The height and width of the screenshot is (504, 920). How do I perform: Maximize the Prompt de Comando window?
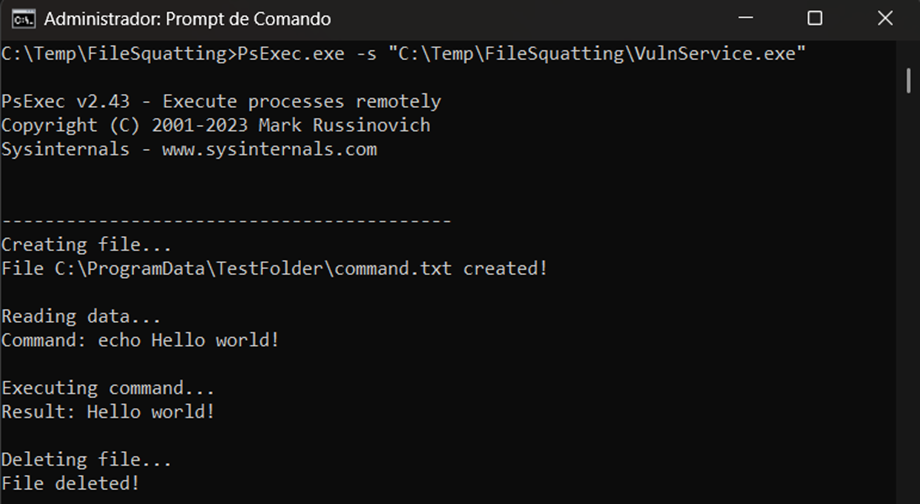click(x=814, y=19)
